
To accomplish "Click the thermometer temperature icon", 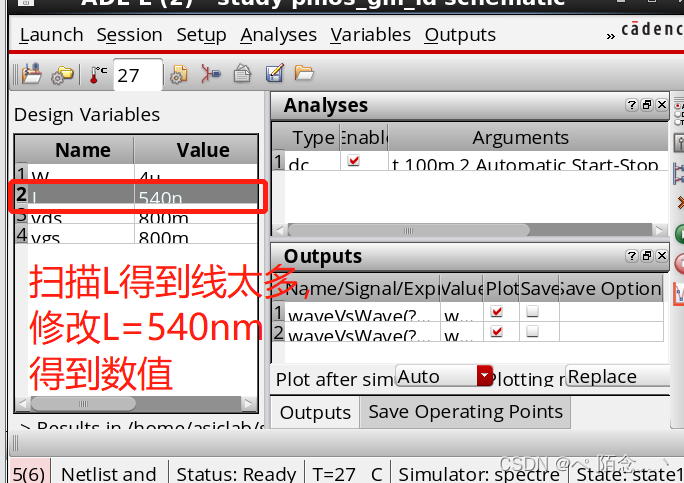I will pos(98,75).
